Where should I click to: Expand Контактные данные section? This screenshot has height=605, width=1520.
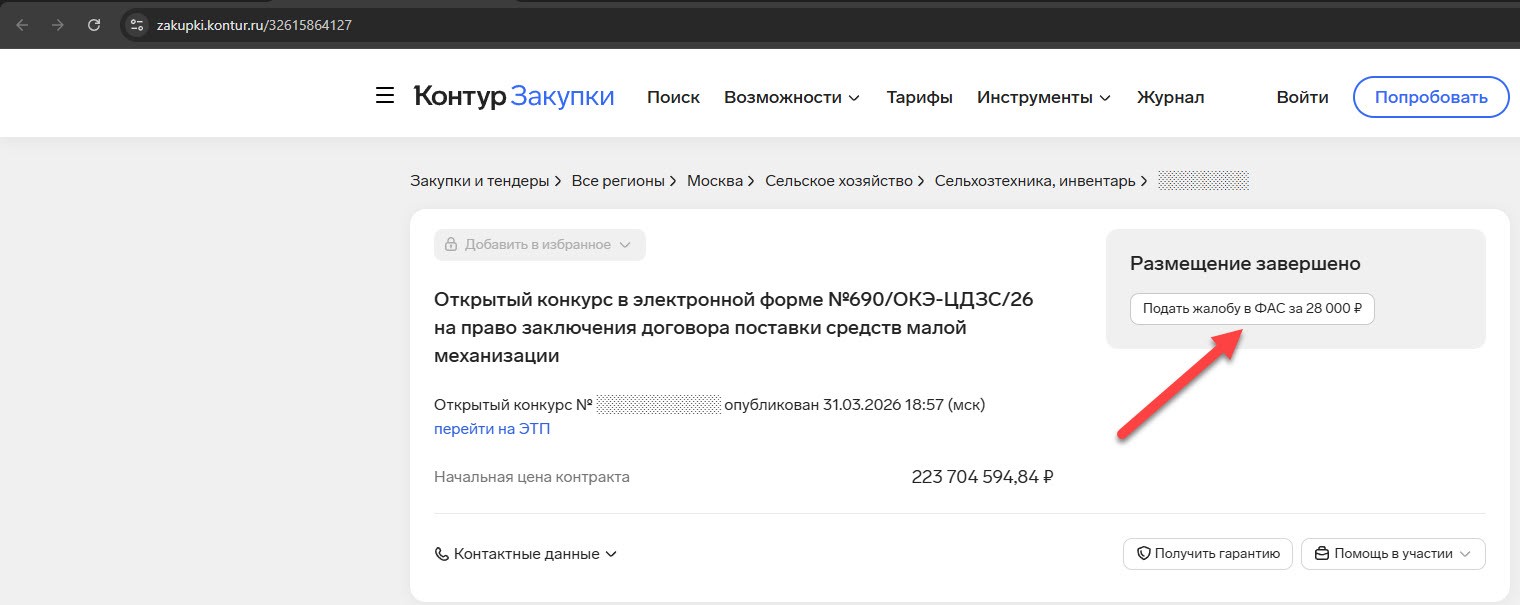click(526, 554)
